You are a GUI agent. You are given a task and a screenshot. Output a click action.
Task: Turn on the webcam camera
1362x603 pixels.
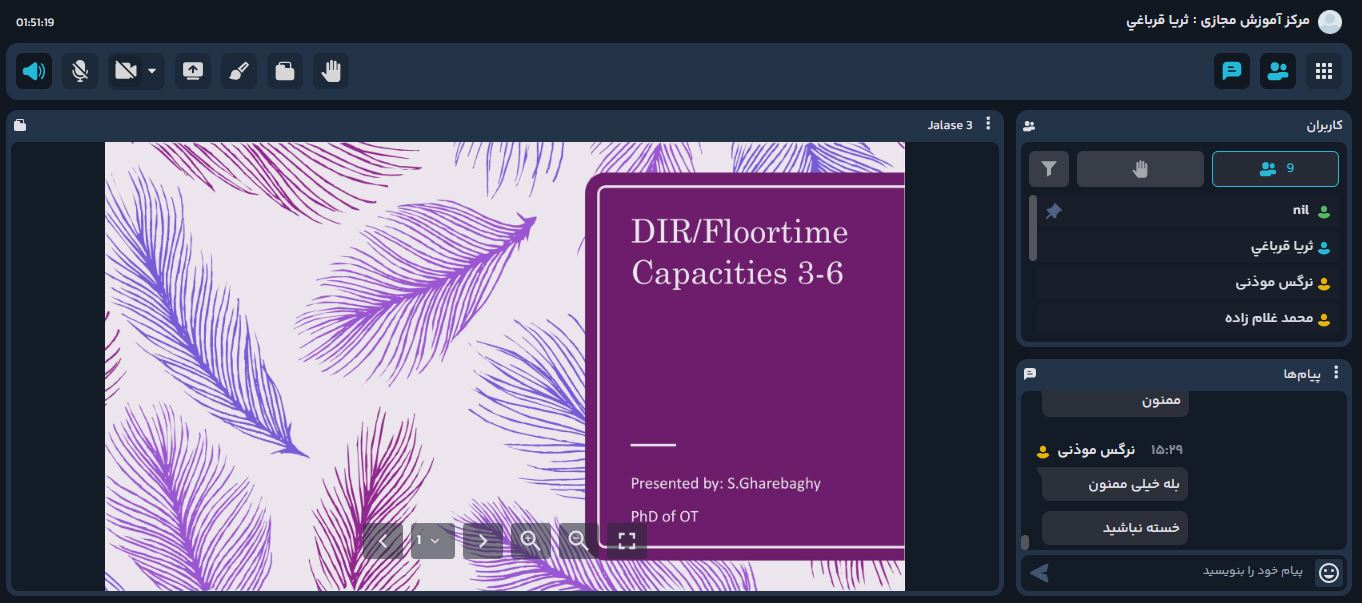point(126,71)
